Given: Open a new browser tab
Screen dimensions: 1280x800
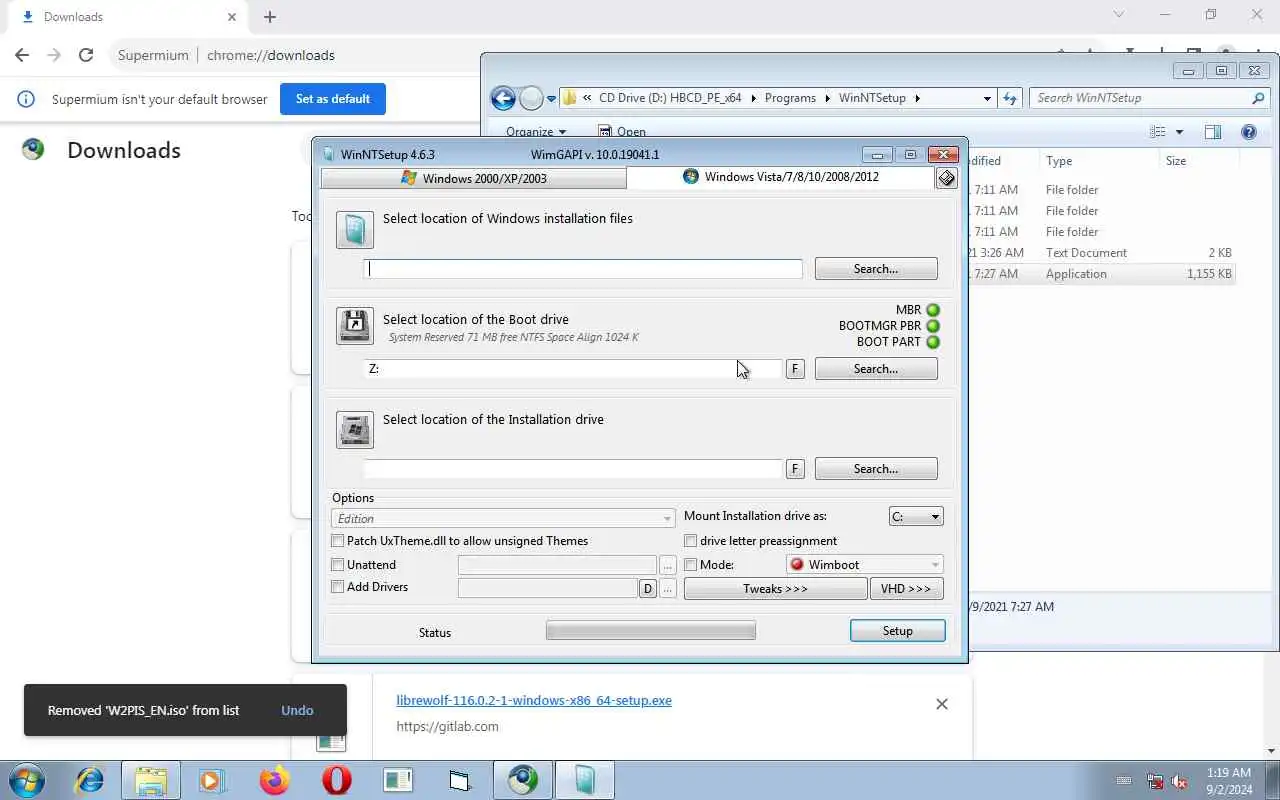Looking at the screenshot, I should [270, 17].
